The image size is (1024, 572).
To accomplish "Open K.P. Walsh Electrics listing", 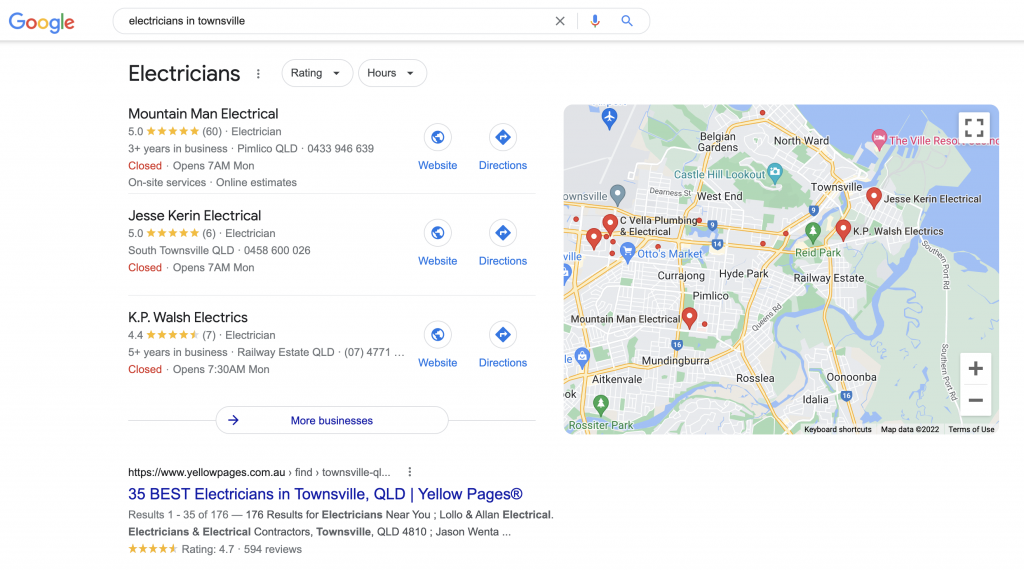I will 188,317.
